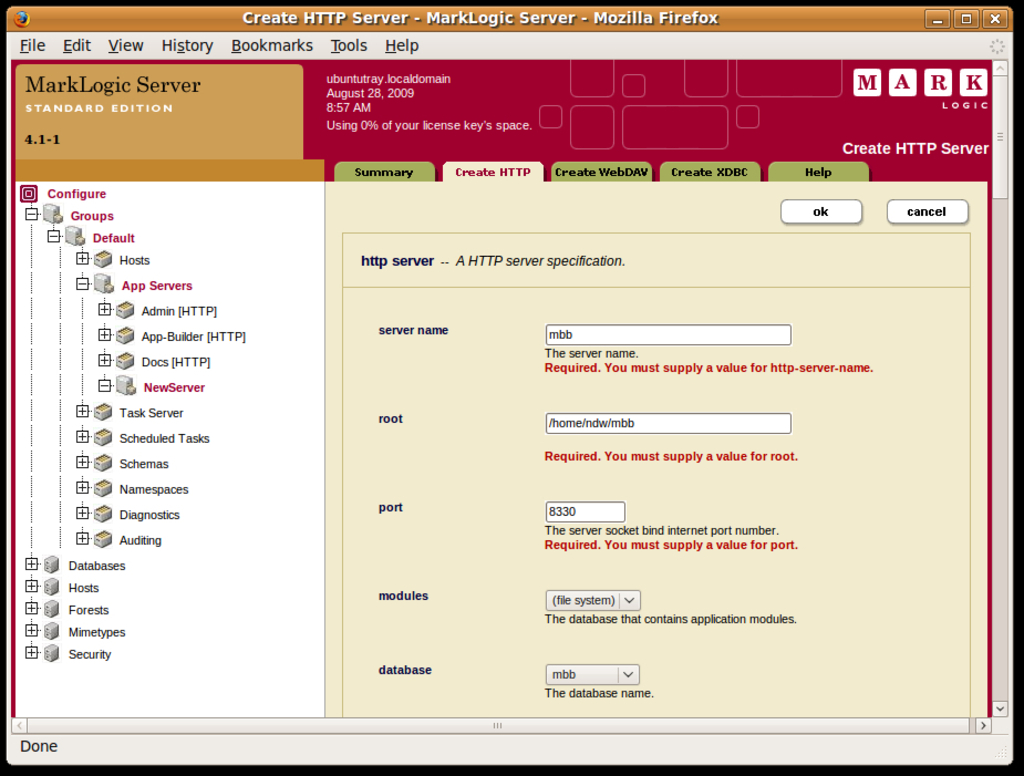Click the ok button

coord(821,212)
